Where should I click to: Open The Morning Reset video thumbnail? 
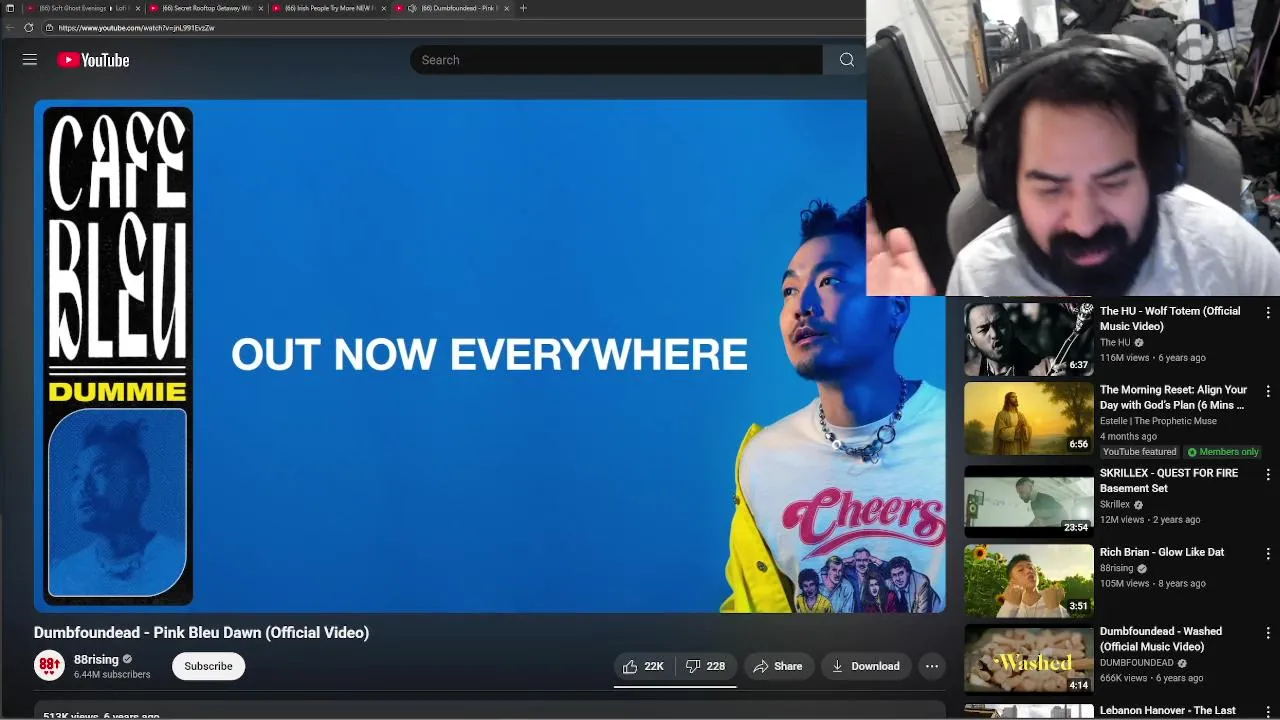click(x=1029, y=418)
